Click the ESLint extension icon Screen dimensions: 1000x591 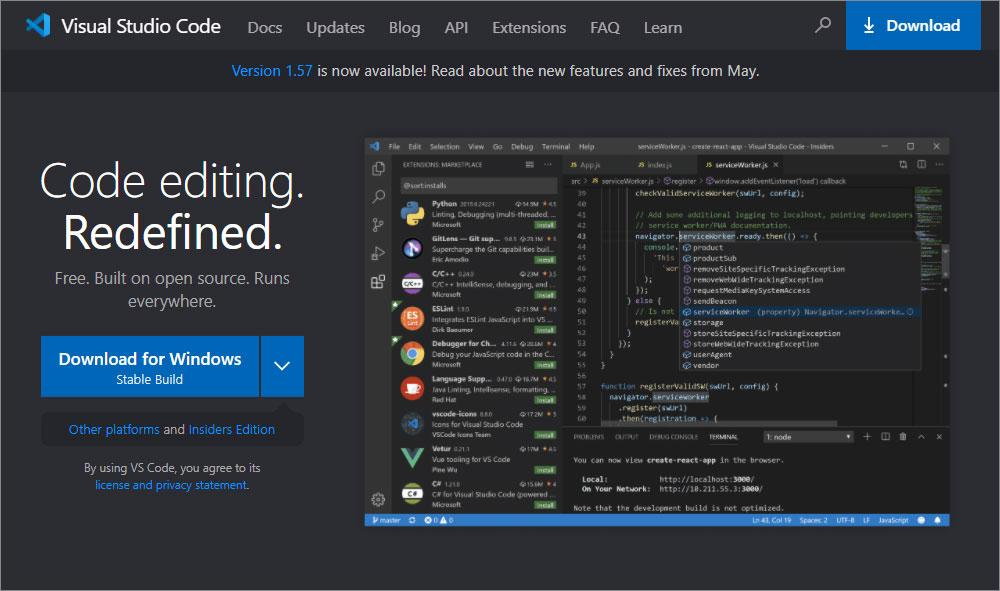(413, 317)
